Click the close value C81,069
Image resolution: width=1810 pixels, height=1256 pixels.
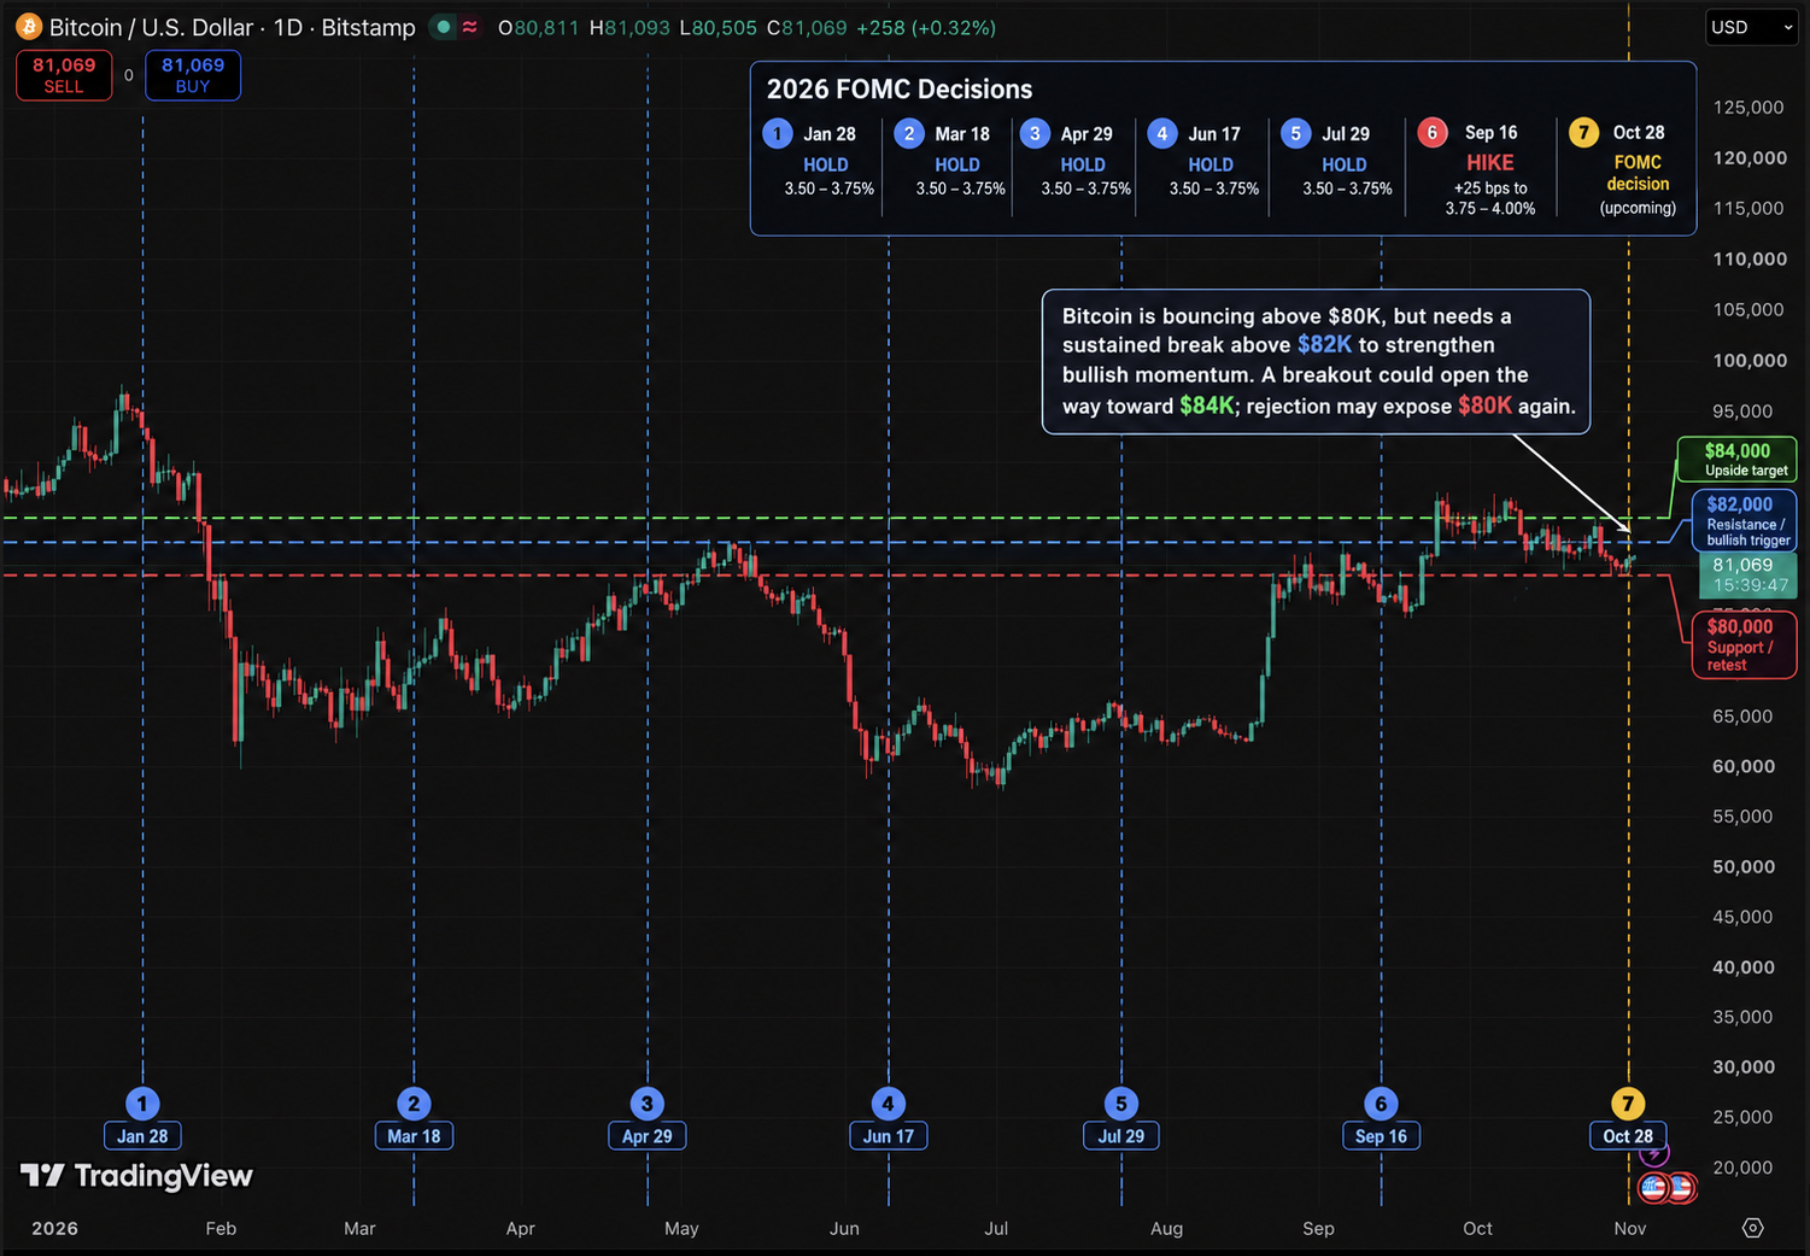[806, 28]
